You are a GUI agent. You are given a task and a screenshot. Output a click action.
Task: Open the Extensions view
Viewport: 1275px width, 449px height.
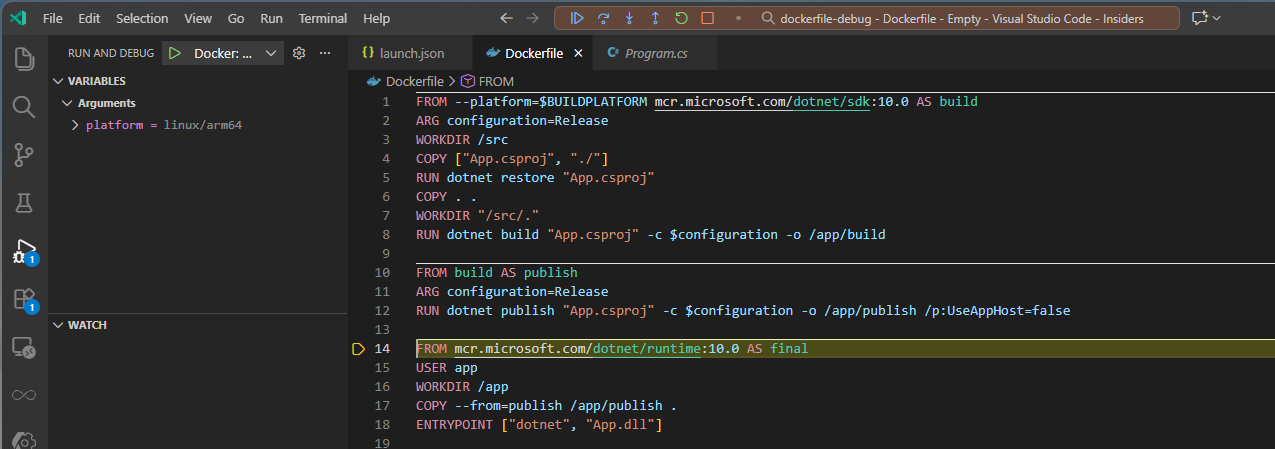24,299
